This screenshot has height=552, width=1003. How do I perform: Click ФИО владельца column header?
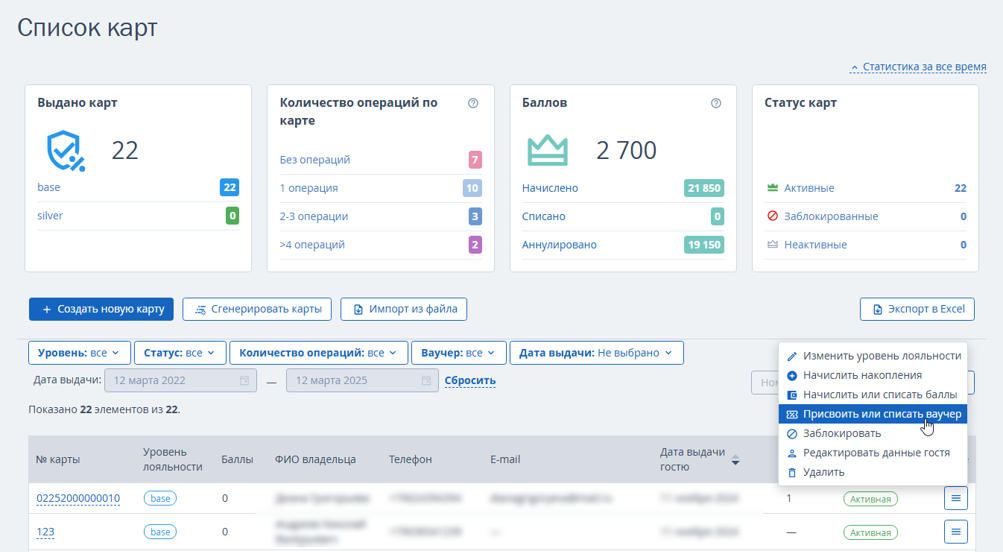pos(315,459)
